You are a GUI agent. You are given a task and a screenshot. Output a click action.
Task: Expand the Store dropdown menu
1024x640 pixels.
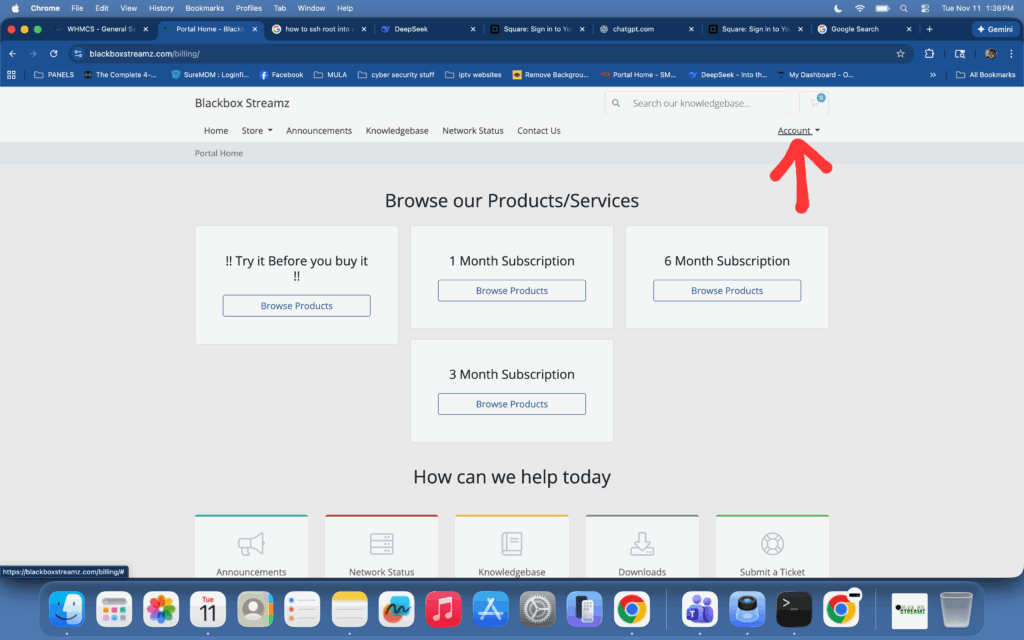257,131
